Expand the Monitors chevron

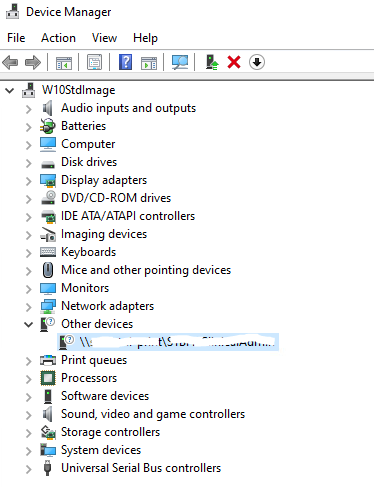pos(29,289)
